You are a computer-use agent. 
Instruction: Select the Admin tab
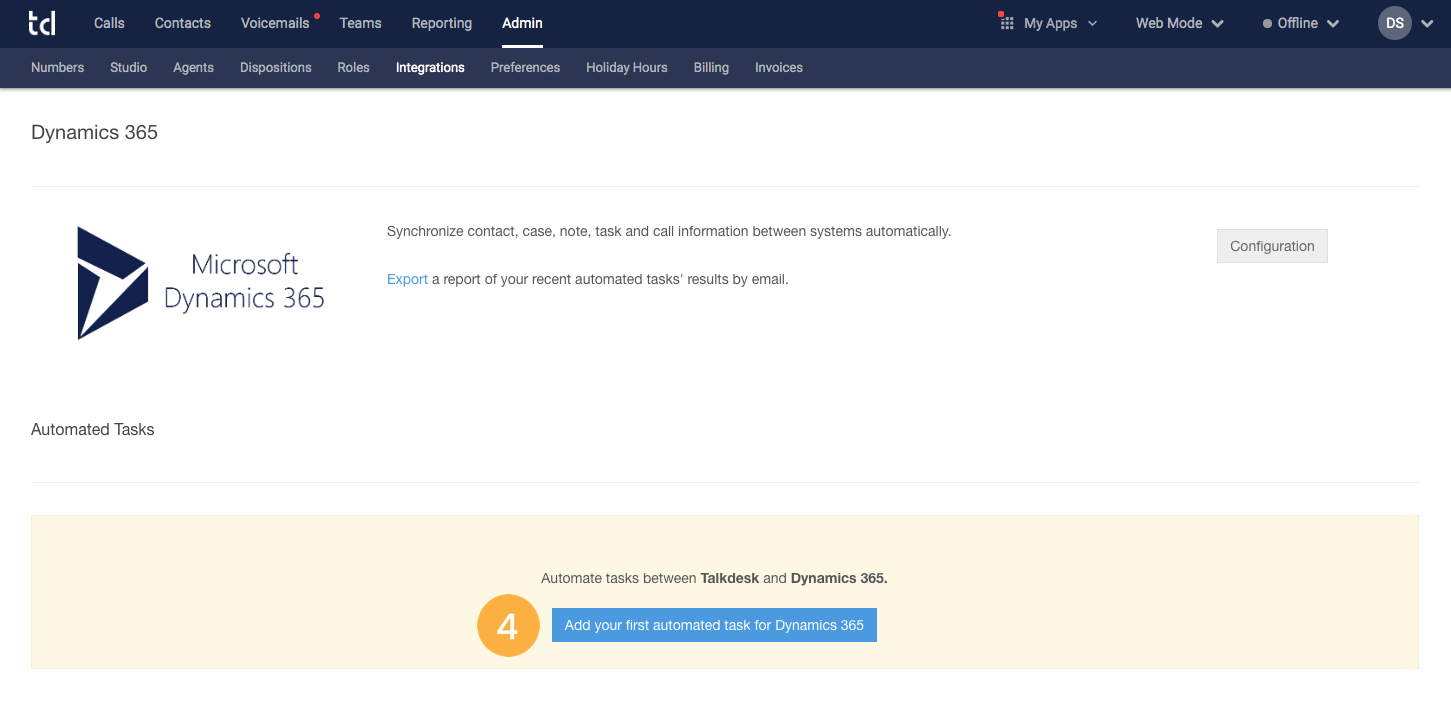point(522,23)
